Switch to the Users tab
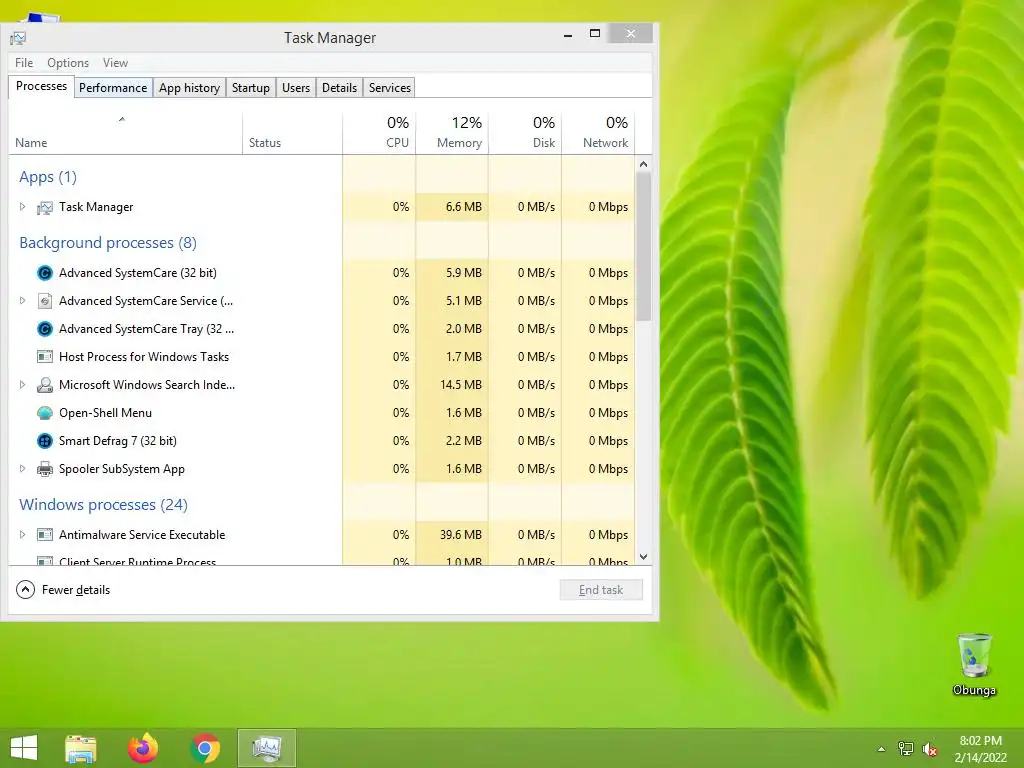The width and height of the screenshot is (1024, 768). tap(296, 88)
